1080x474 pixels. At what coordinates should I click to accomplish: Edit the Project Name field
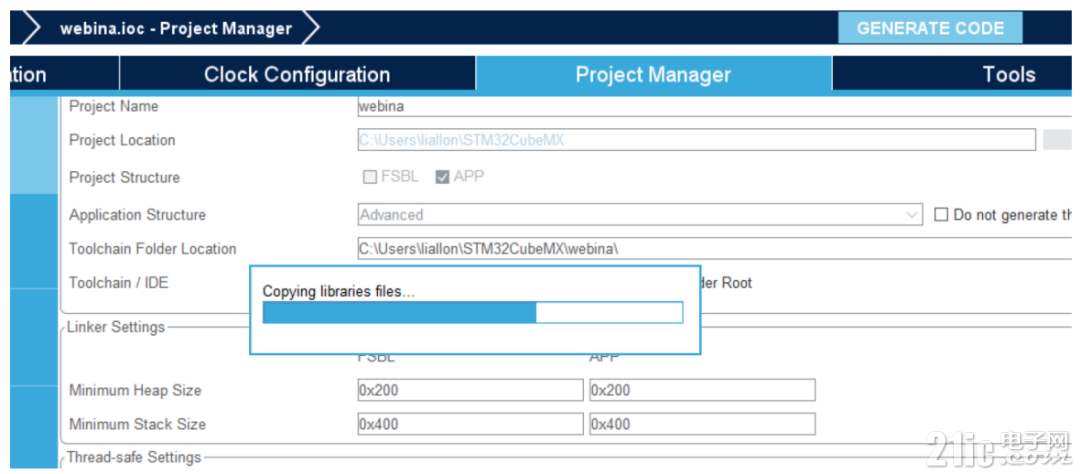pyautogui.click(x=714, y=106)
